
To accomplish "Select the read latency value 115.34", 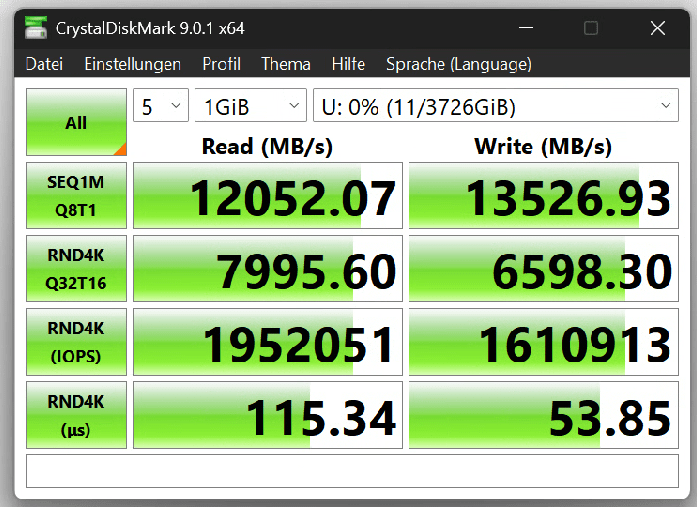I will point(268,415).
